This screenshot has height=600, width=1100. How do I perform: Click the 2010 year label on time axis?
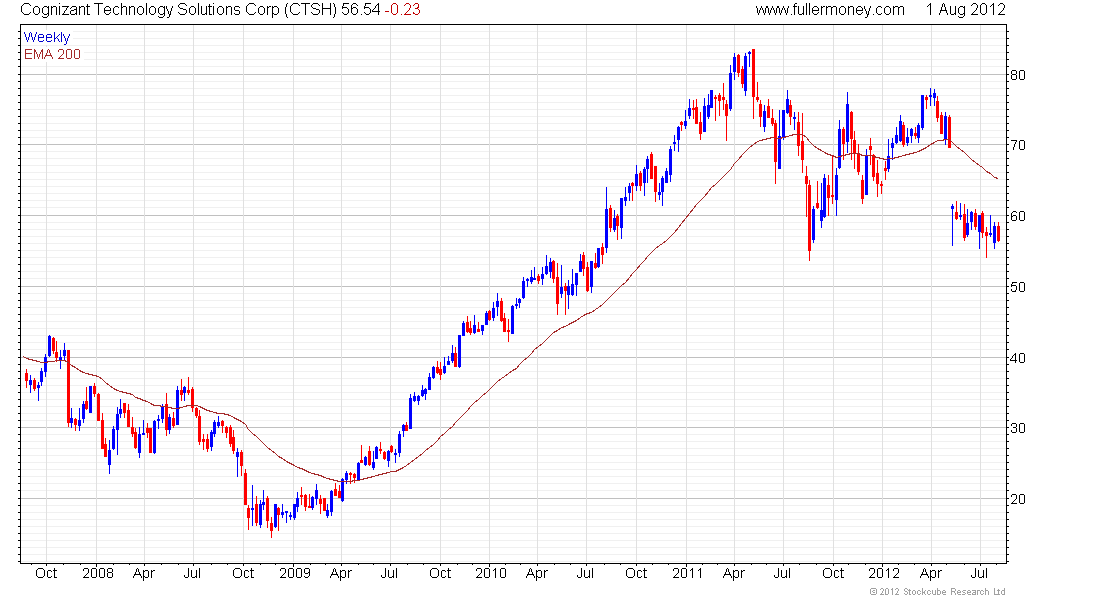pyautogui.click(x=490, y=573)
